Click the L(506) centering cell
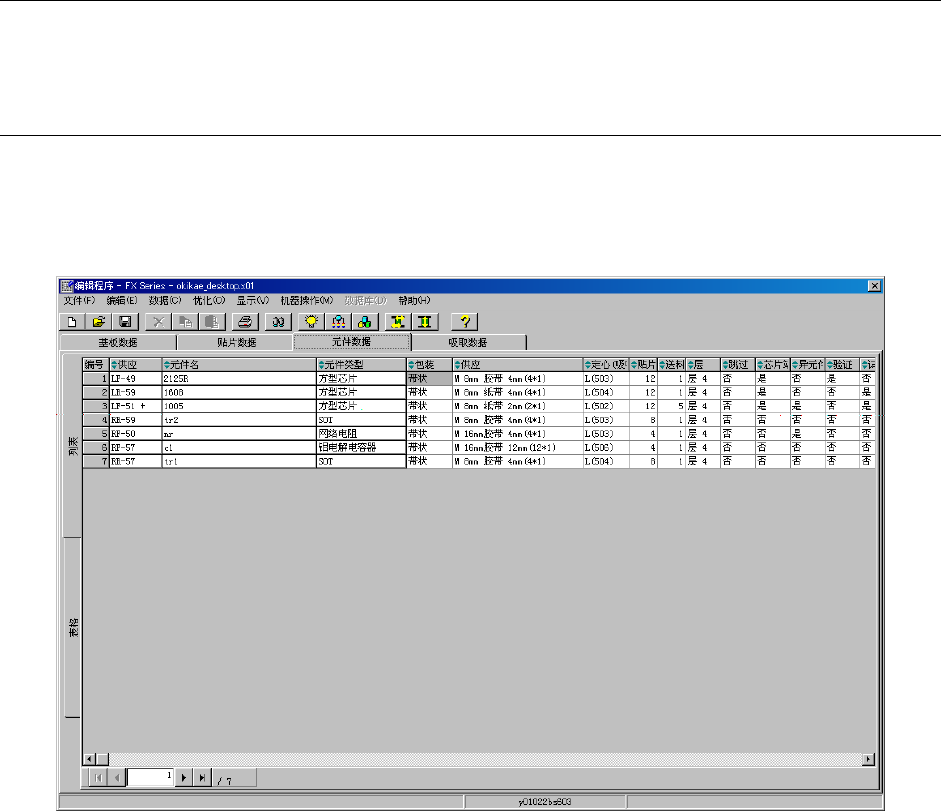 pos(606,448)
